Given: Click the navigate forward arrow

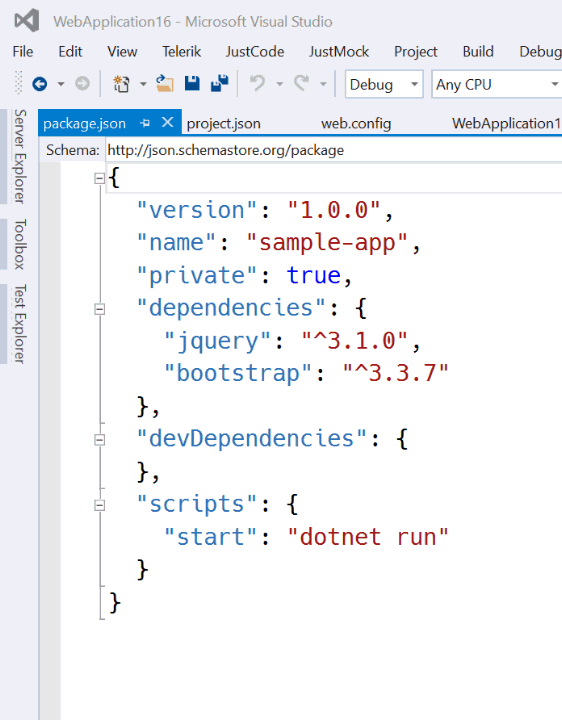Looking at the screenshot, I should coord(82,84).
